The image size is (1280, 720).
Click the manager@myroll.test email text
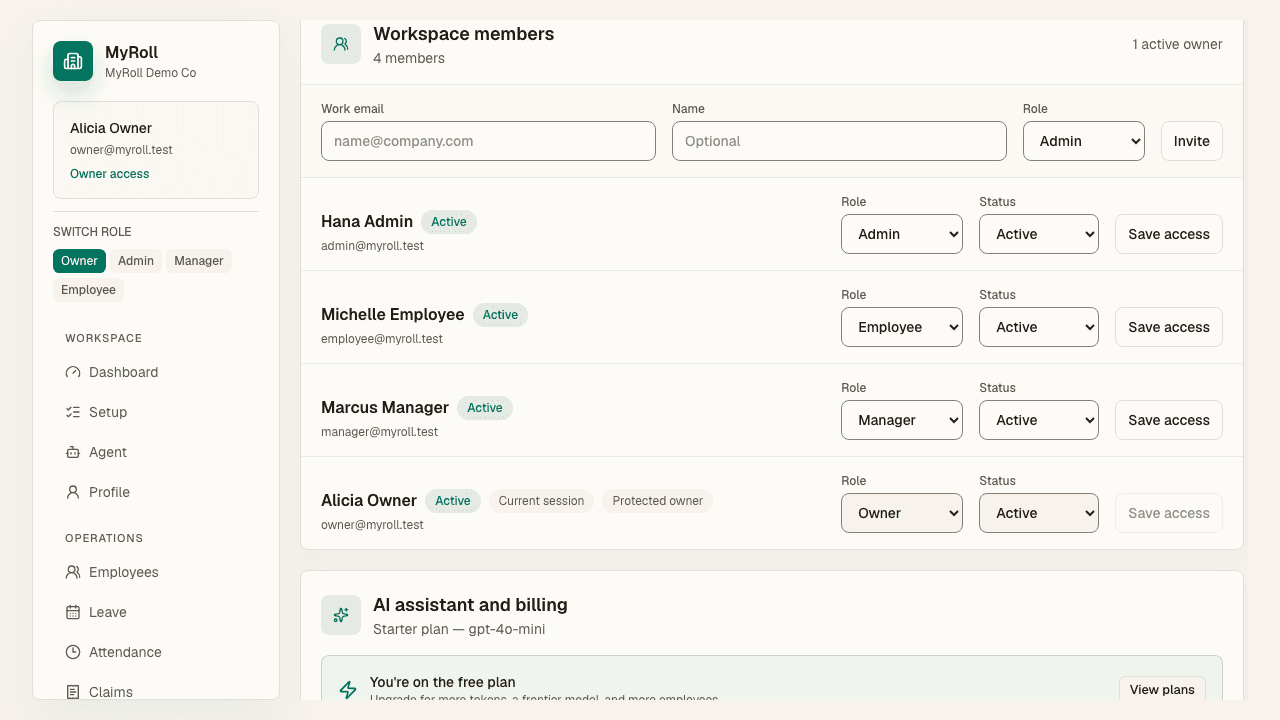tap(380, 432)
